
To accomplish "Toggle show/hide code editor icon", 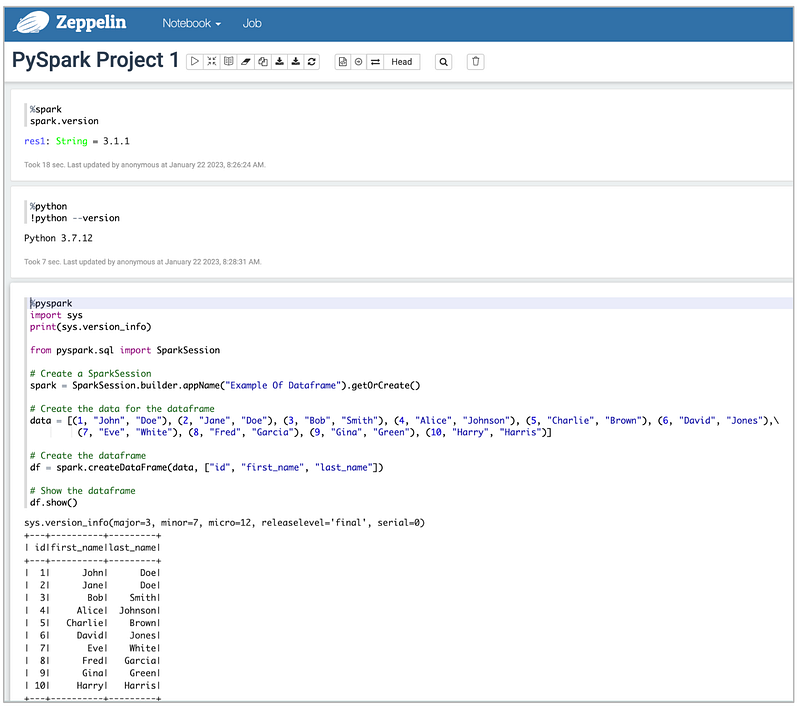I will point(212,62).
